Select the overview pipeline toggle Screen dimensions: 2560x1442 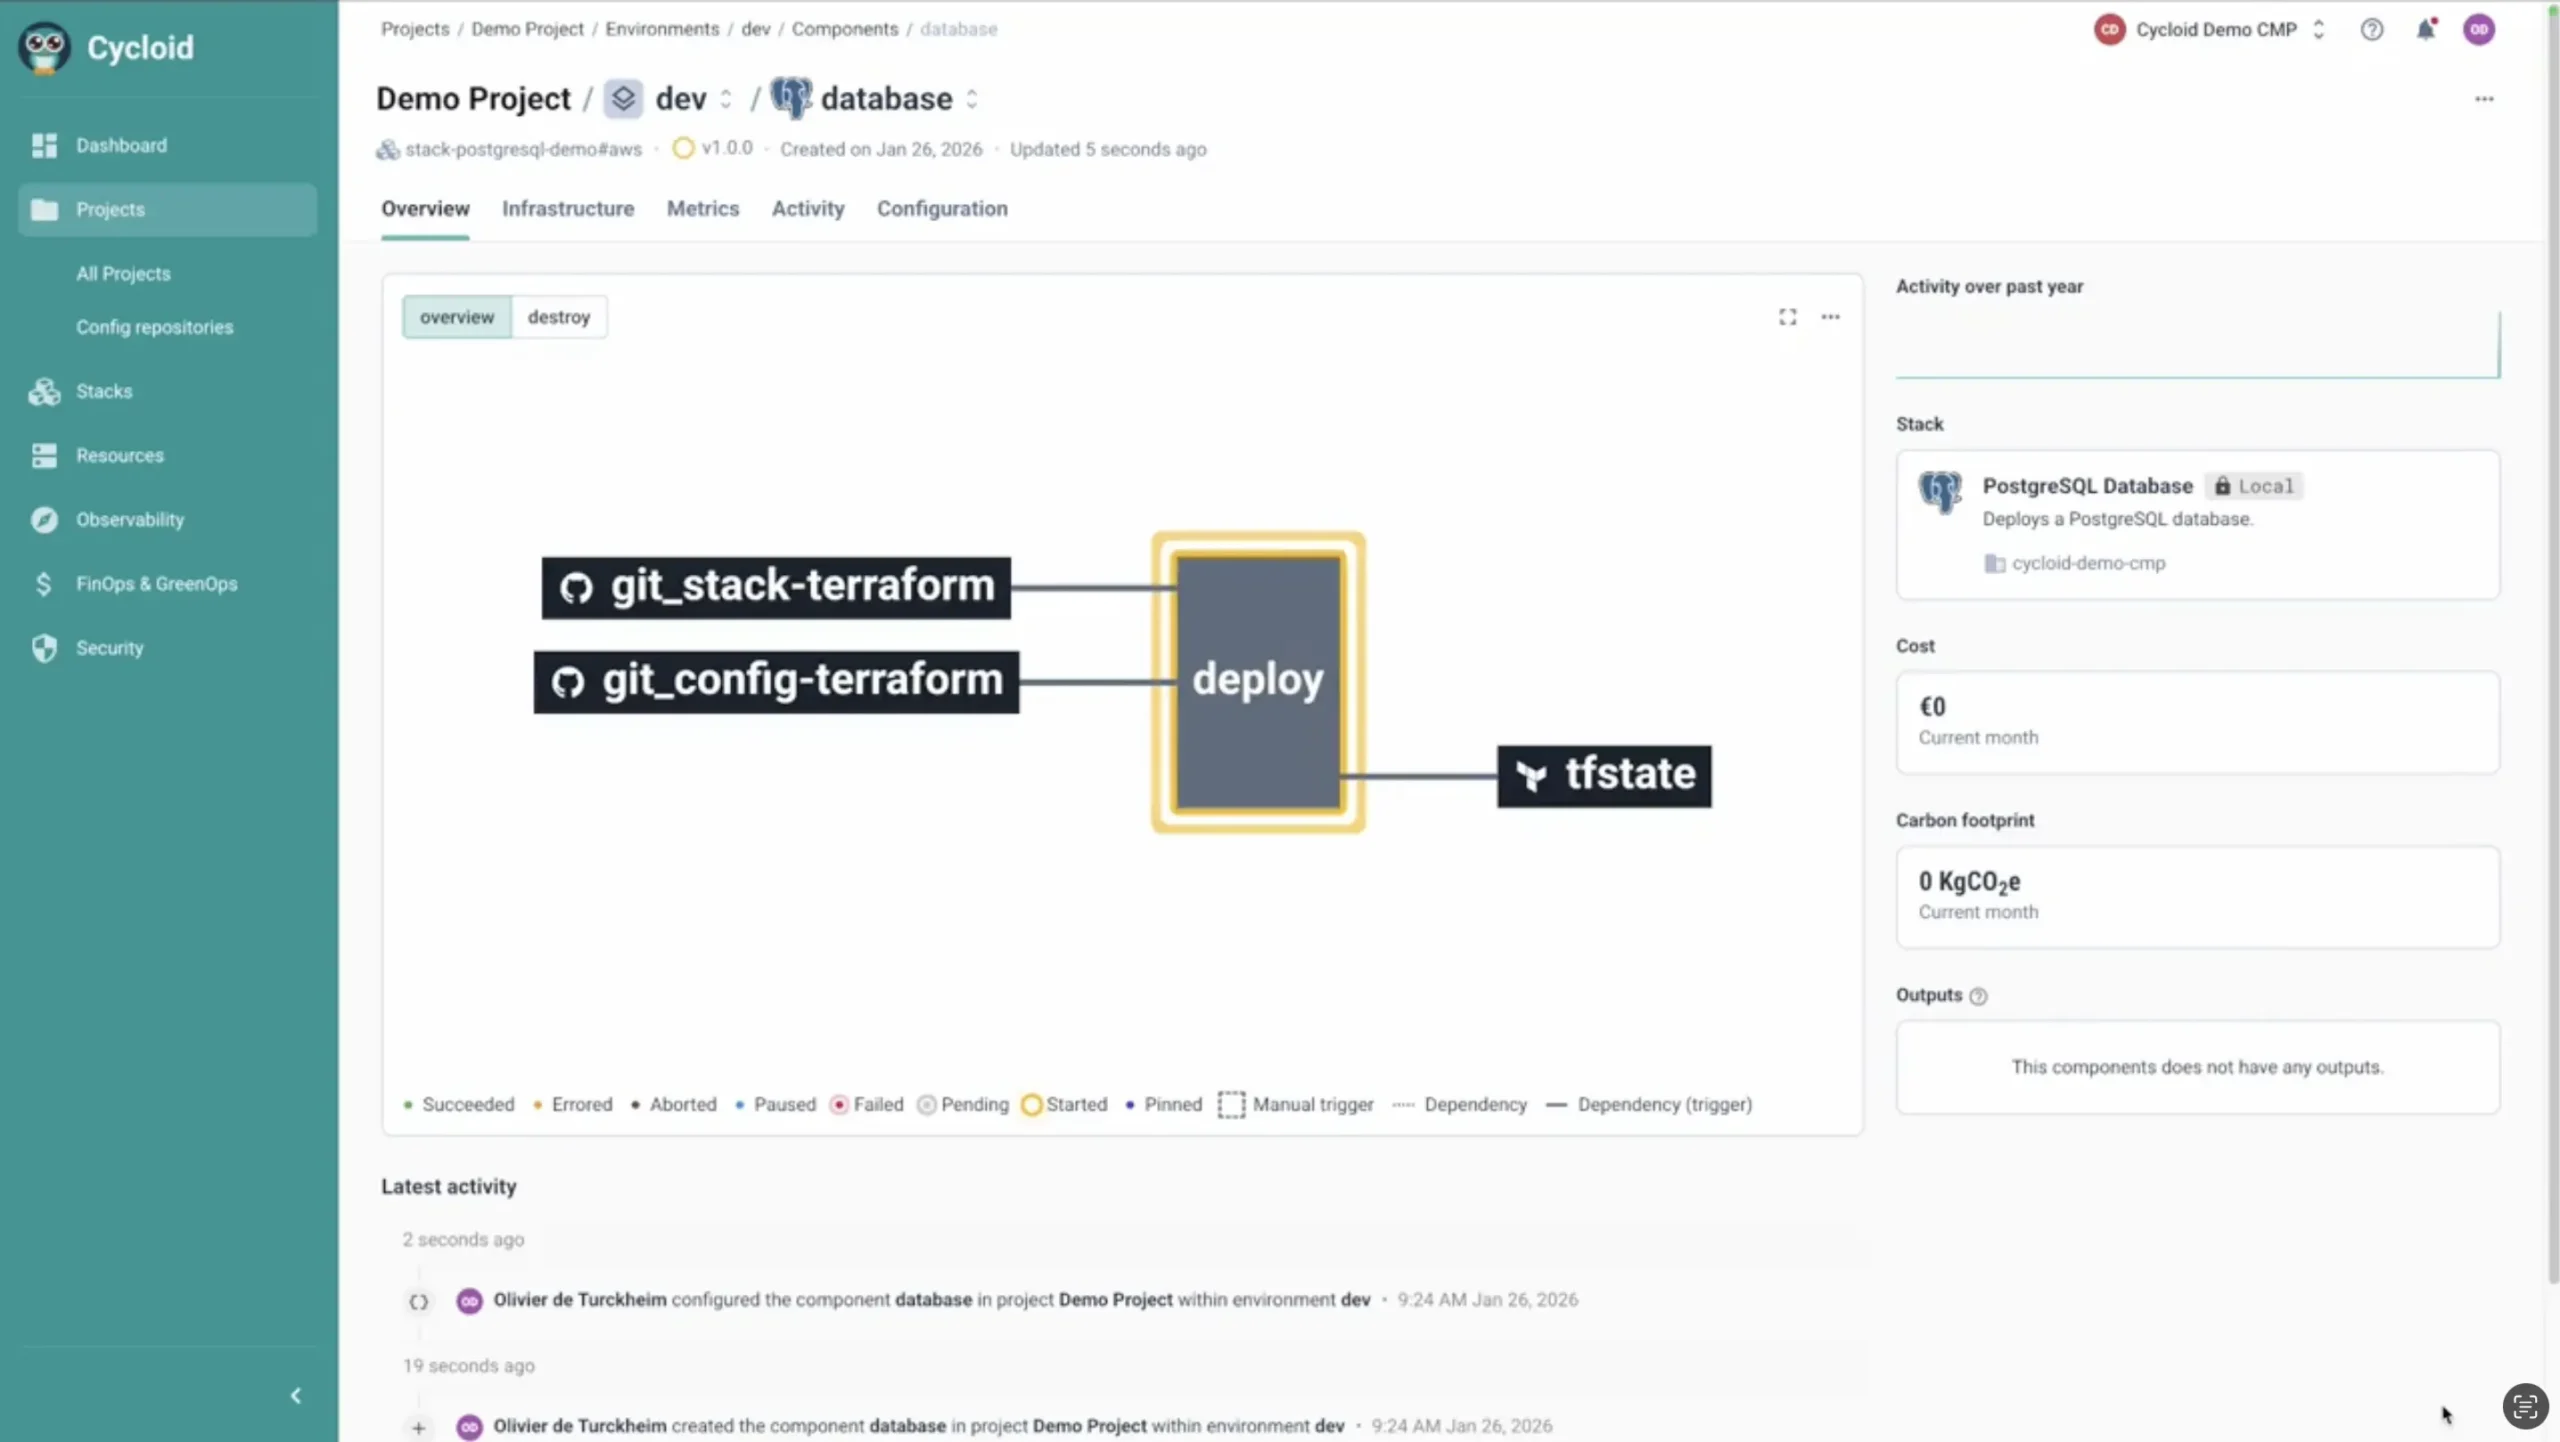457,317
